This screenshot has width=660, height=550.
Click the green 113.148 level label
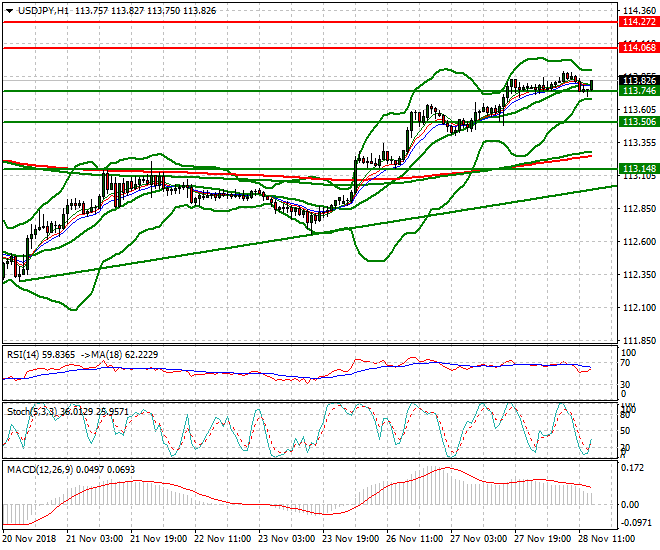[x=639, y=169]
